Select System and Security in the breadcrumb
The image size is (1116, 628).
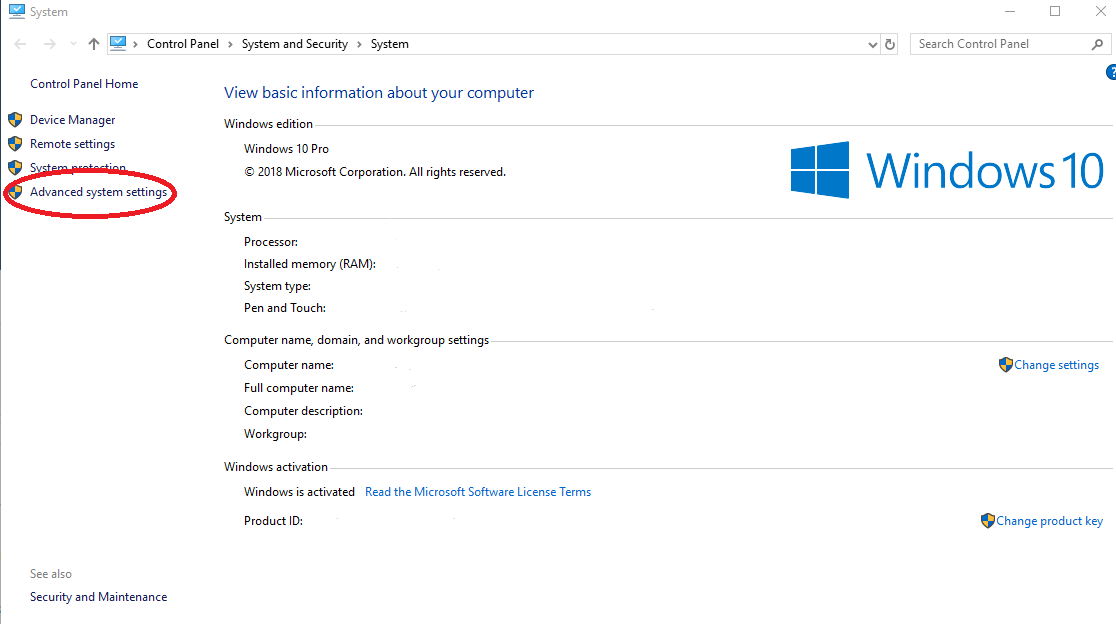pyautogui.click(x=295, y=44)
